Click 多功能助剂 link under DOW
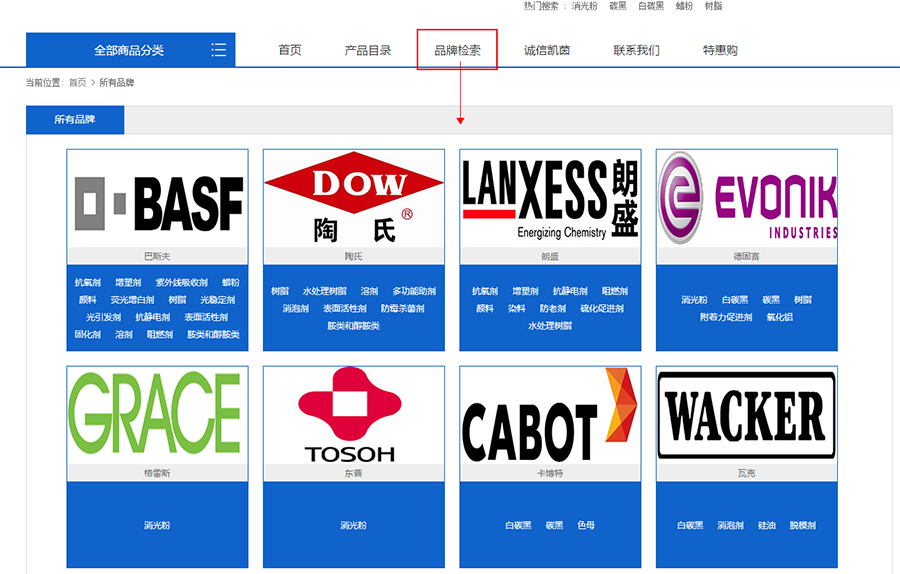The height and width of the screenshot is (574, 900). click(414, 292)
